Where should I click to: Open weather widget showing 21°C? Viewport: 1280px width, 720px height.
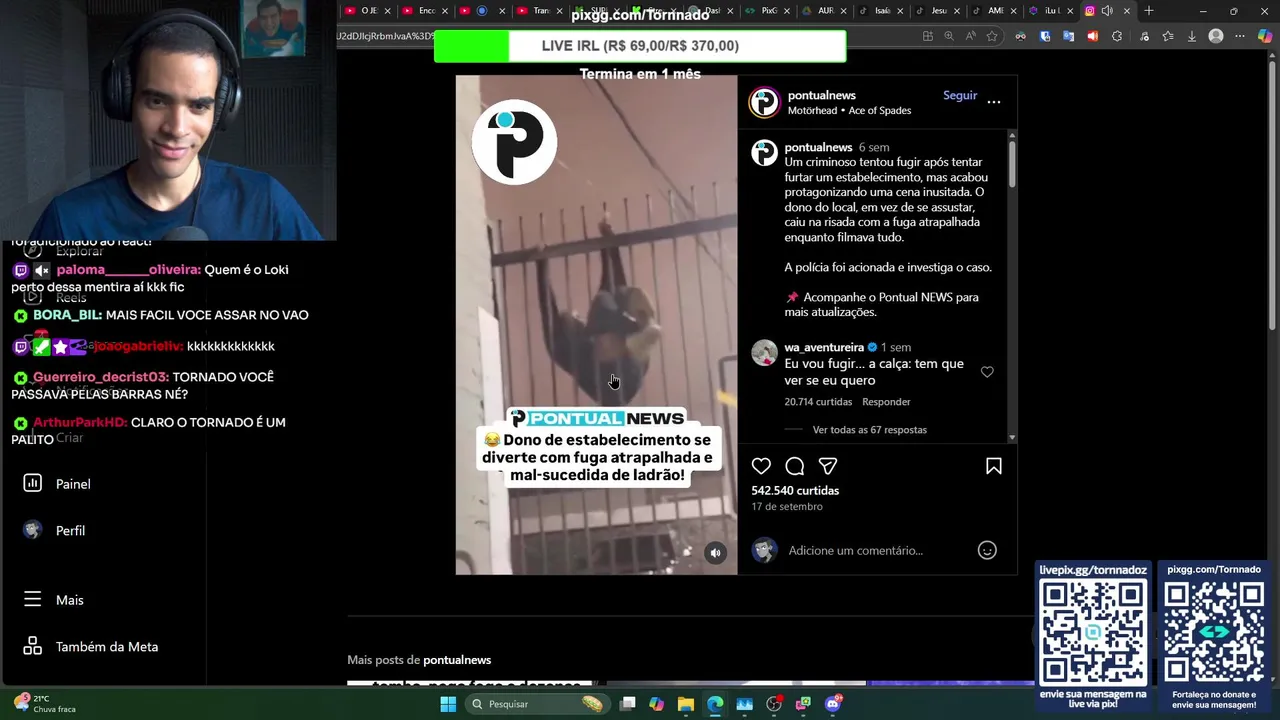point(44,704)
